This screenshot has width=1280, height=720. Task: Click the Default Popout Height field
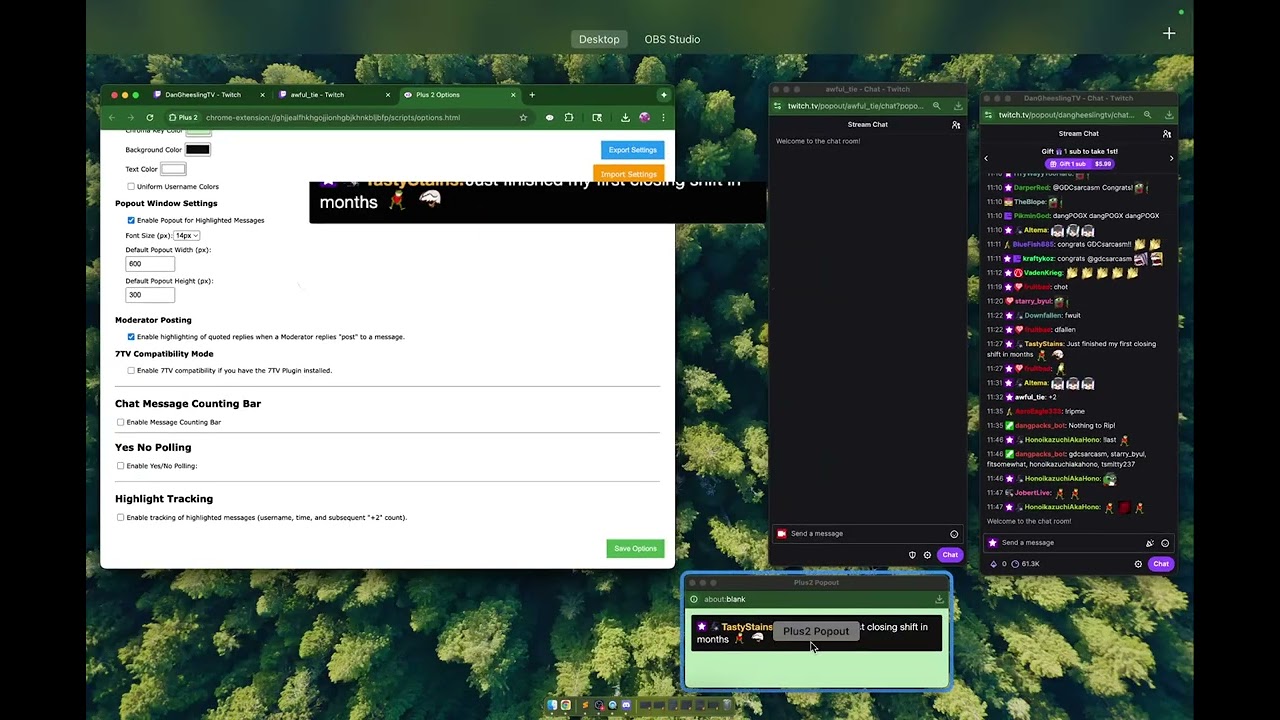[150, 295]
